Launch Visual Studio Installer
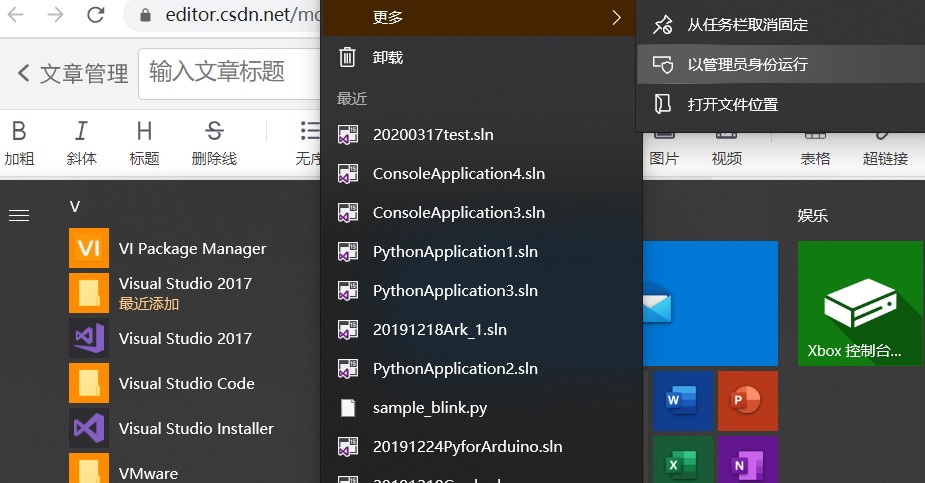This screenshot has width=925, height=483. tap(190, 428)
